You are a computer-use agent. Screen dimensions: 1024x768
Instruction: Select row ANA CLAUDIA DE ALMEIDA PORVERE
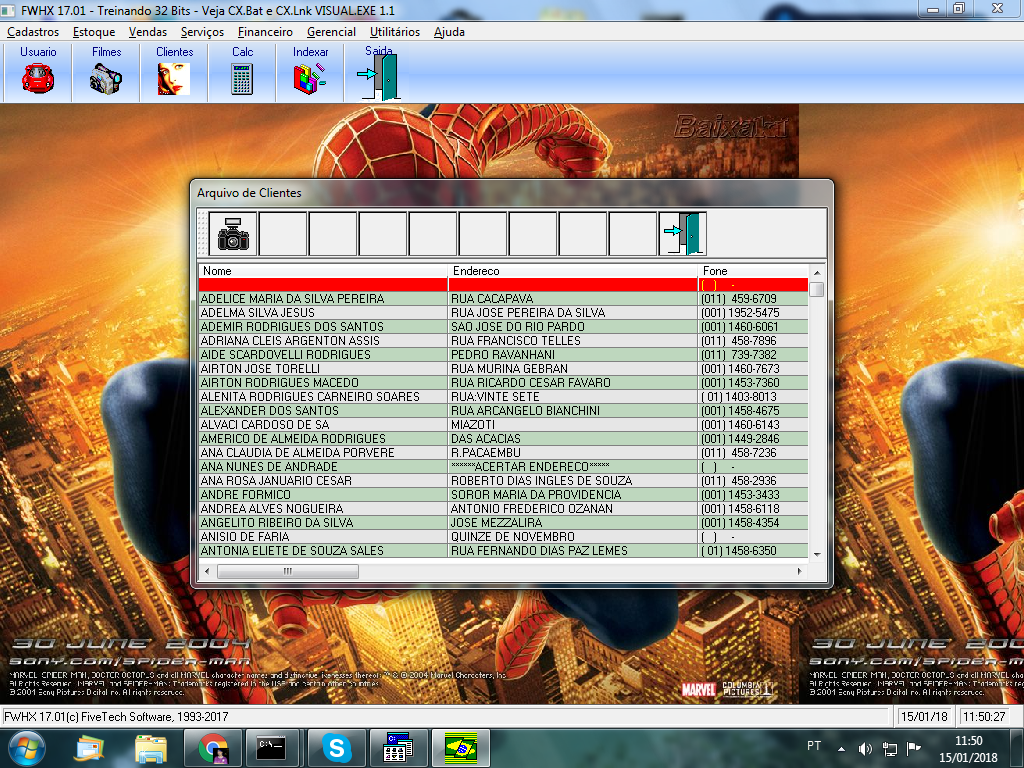point(503,453)
